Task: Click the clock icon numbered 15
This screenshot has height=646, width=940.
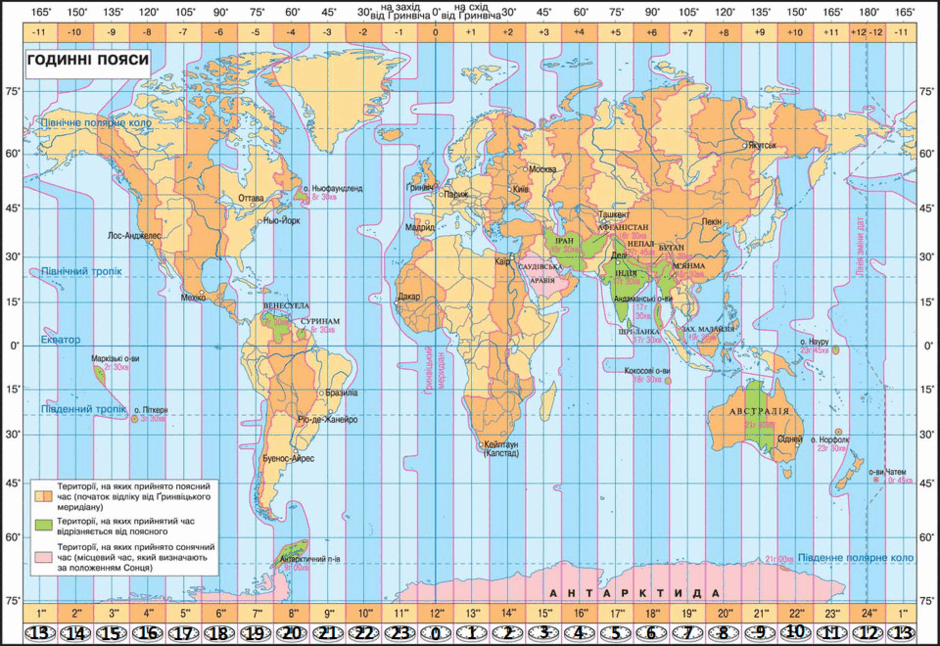Action: coord(112,633)
